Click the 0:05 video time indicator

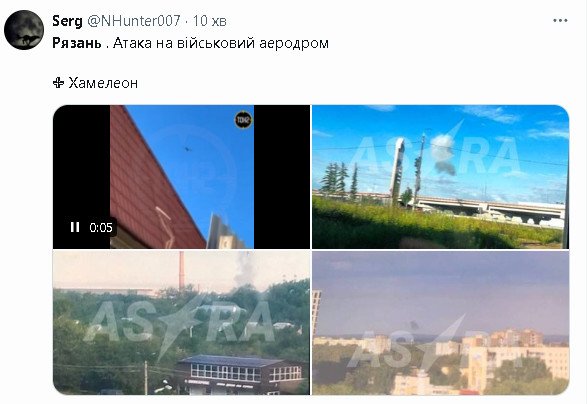[101, 227]
